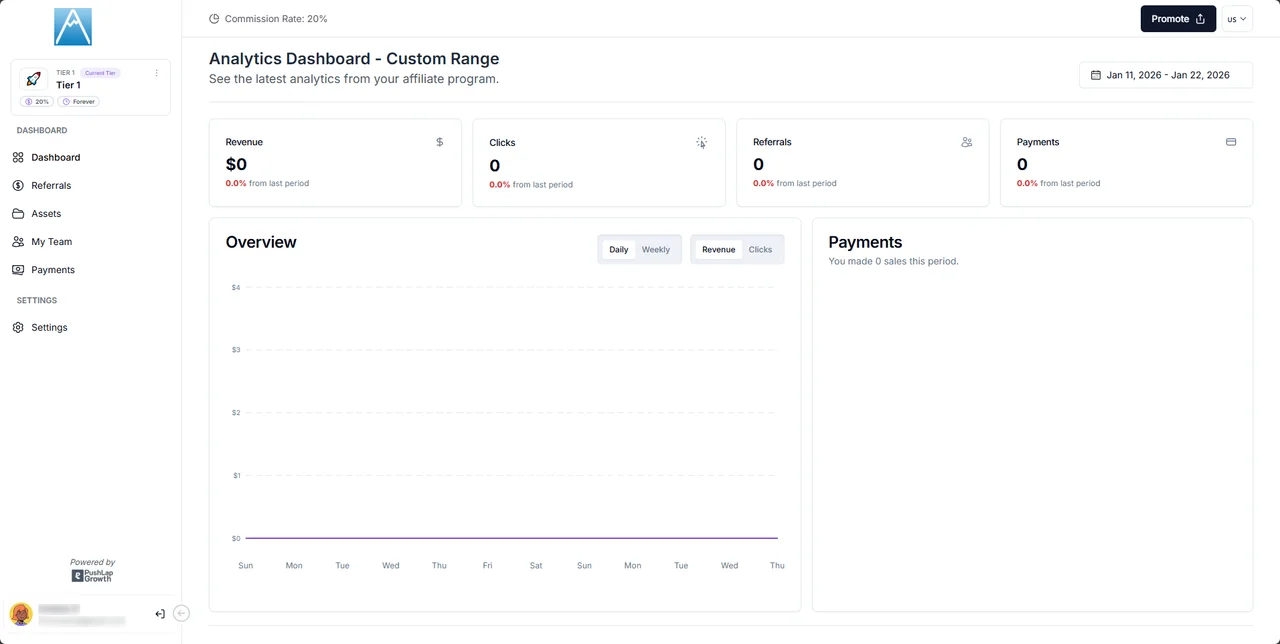Click the rocket tier icon
The width and height of the screenshot is (1280, 644).
33,79
